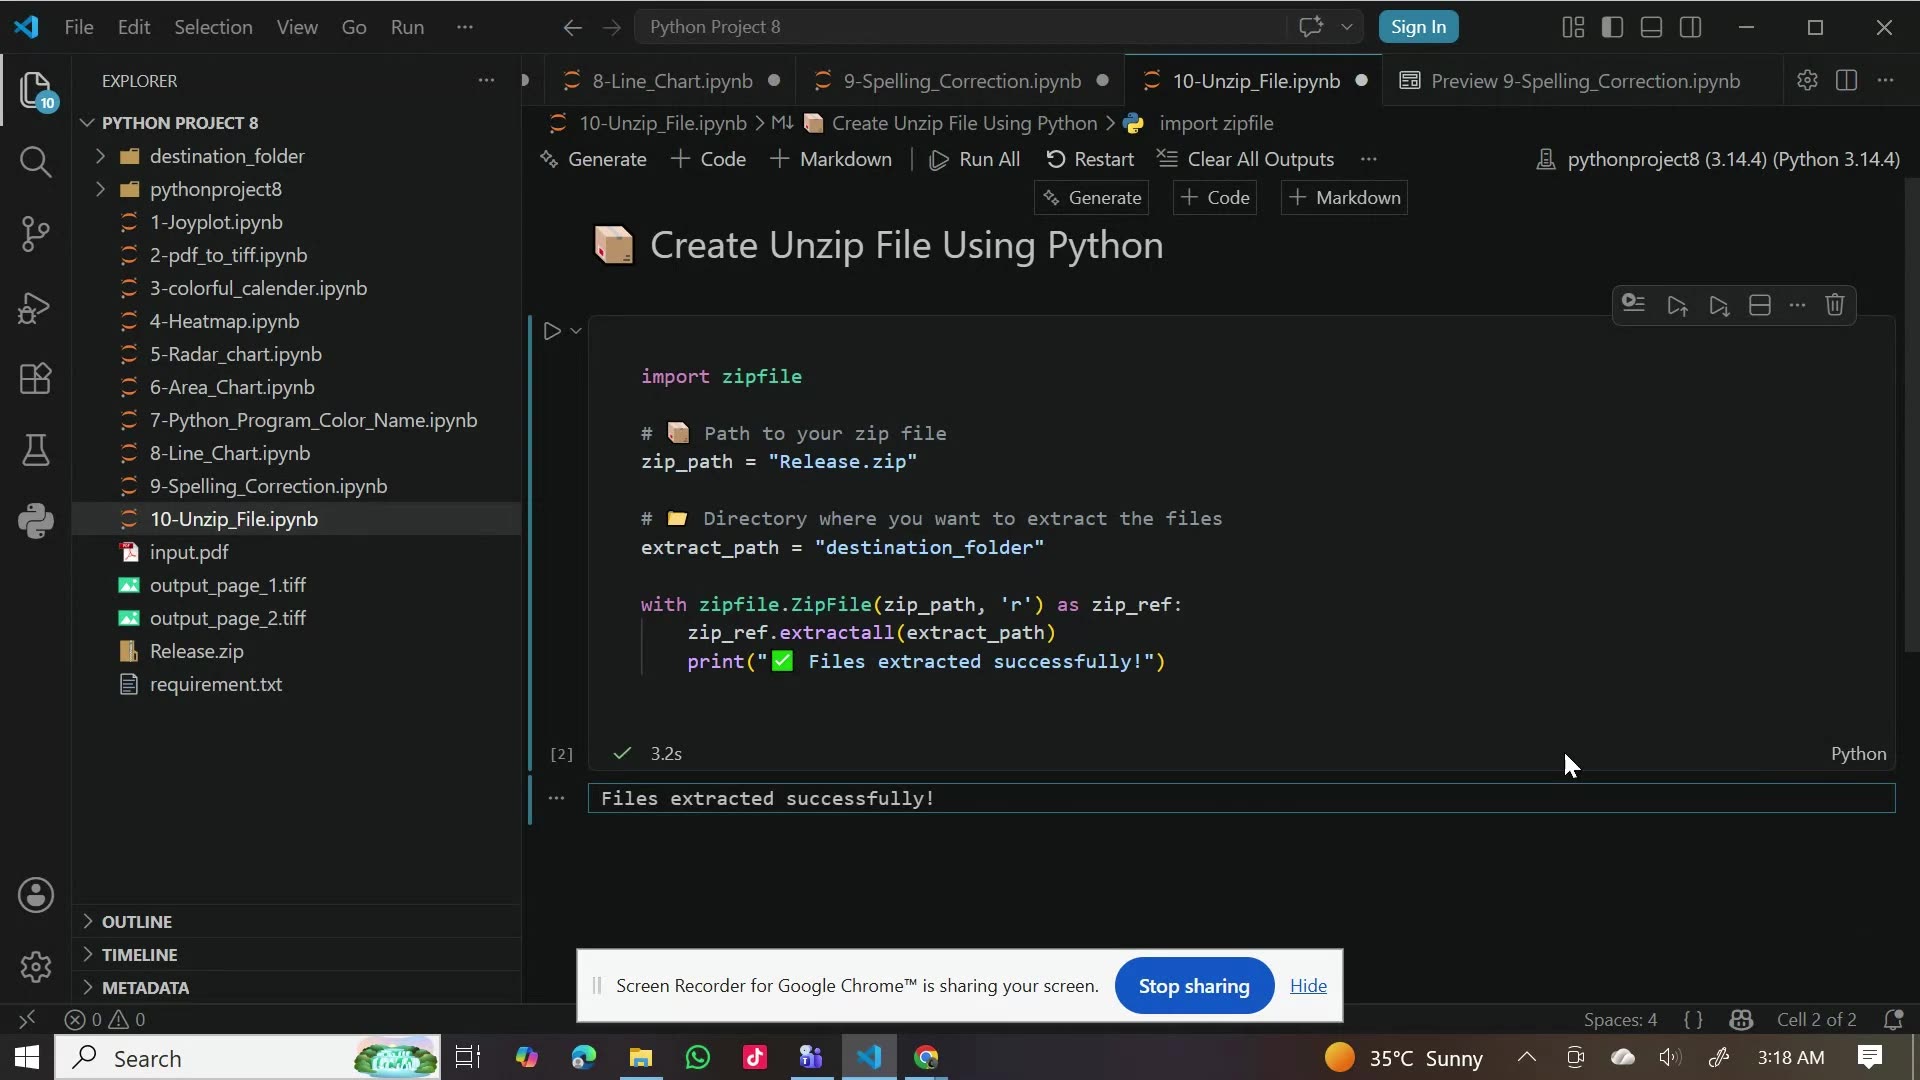Collapse the PYTHON PROJECT 8 section
1920x1080 pixels.
(x=88, y=123)
